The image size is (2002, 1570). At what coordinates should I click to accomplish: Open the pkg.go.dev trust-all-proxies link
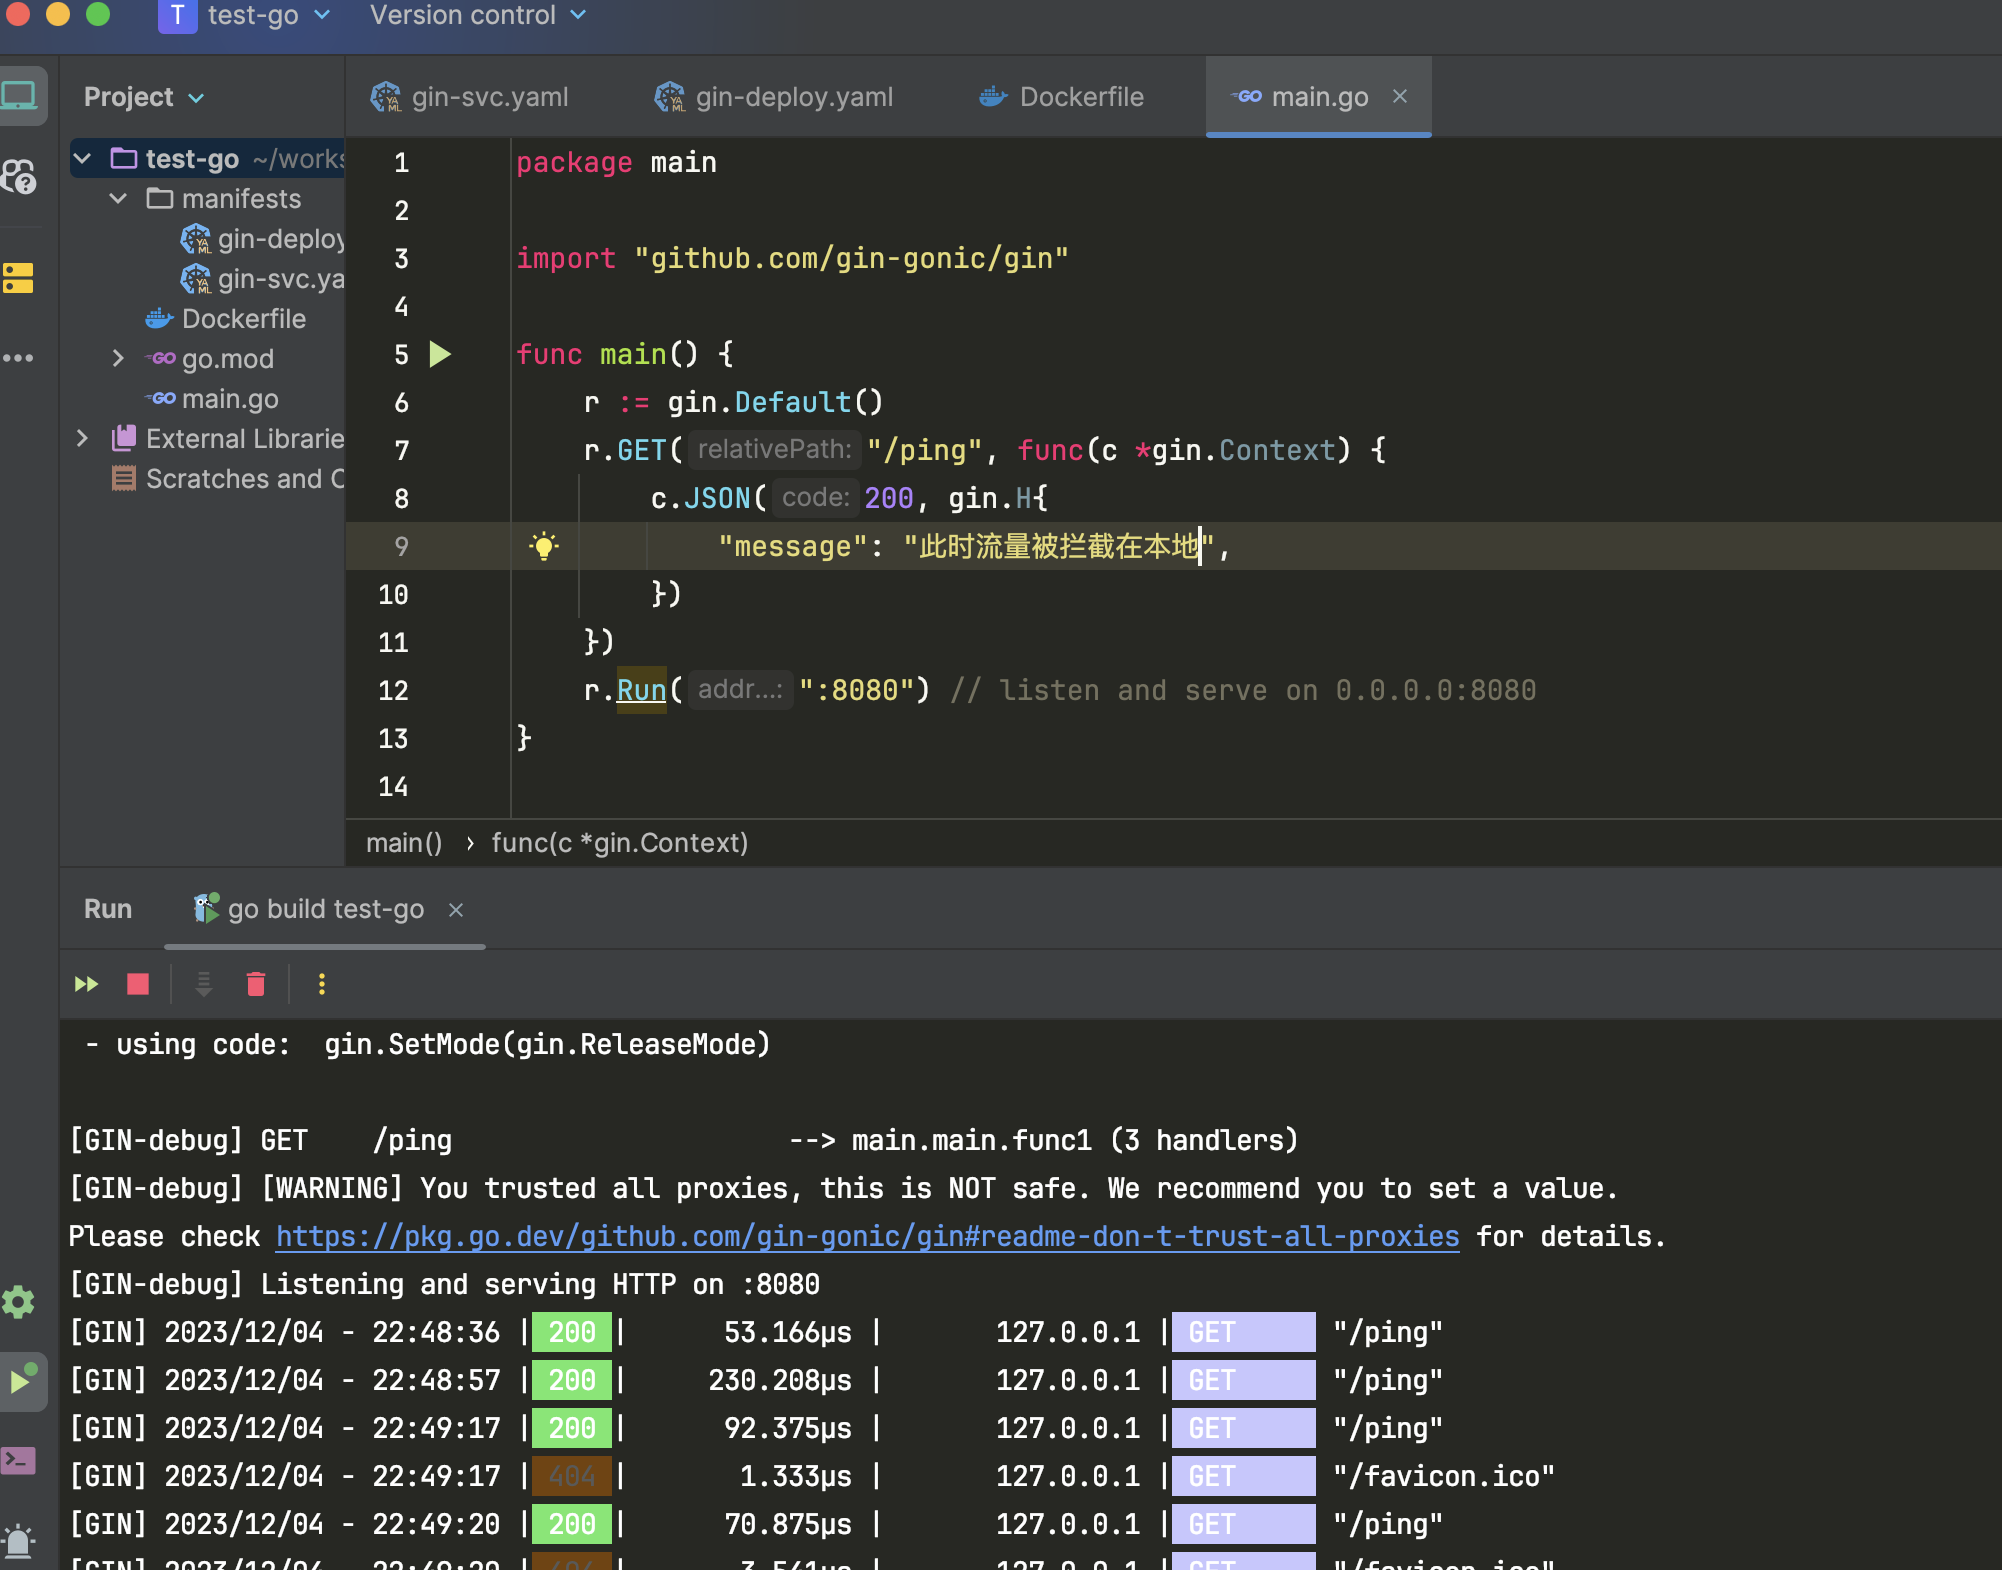pyautogui.click(x=867, y=1237)
